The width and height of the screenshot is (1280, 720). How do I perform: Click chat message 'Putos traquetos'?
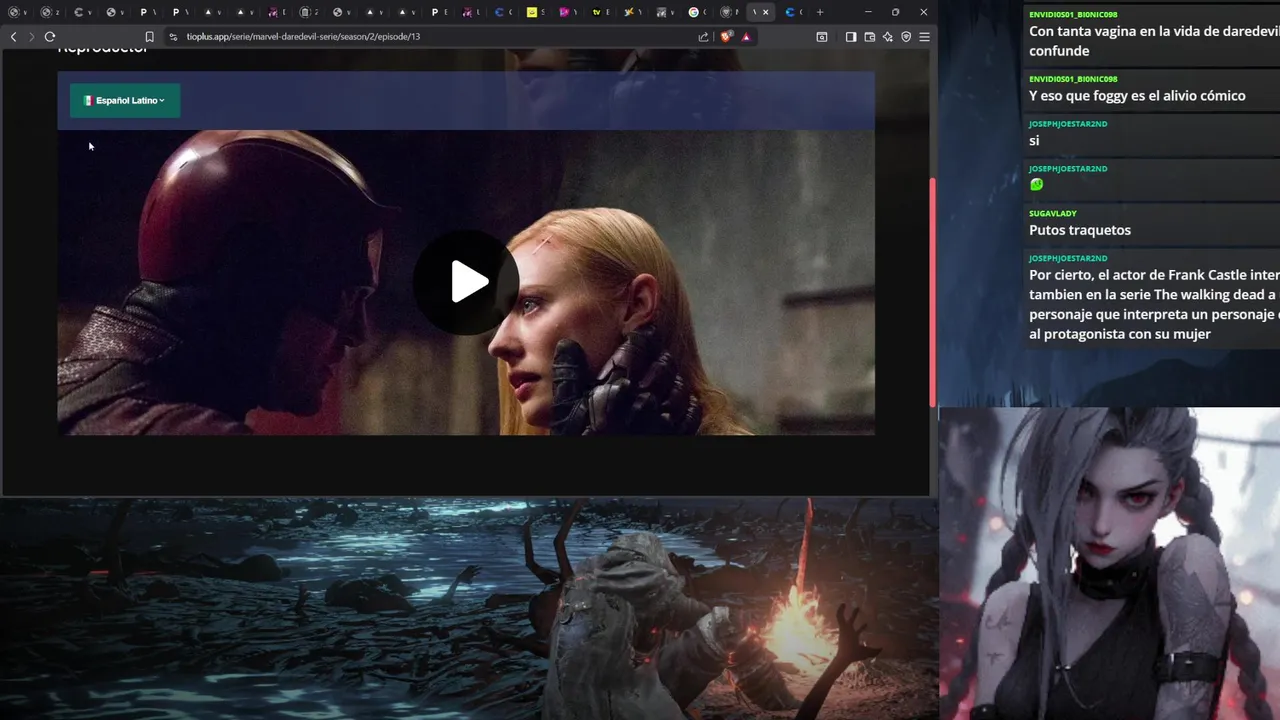[1080, 230]
